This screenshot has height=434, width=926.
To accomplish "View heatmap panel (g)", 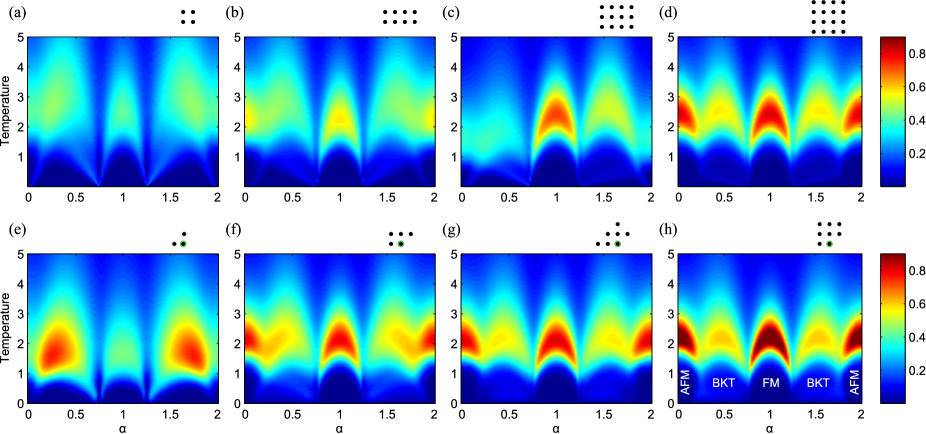I will pos(555,329).
